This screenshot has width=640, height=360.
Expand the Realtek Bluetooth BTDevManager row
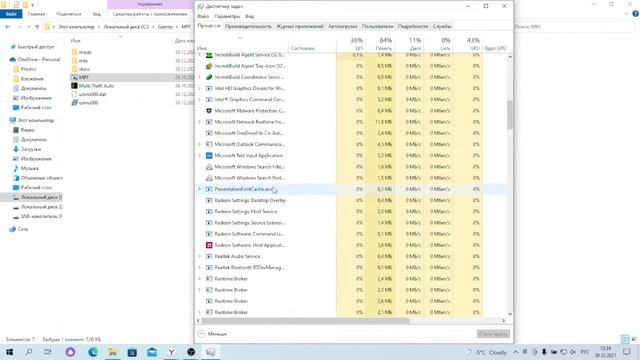pos(200,267)
